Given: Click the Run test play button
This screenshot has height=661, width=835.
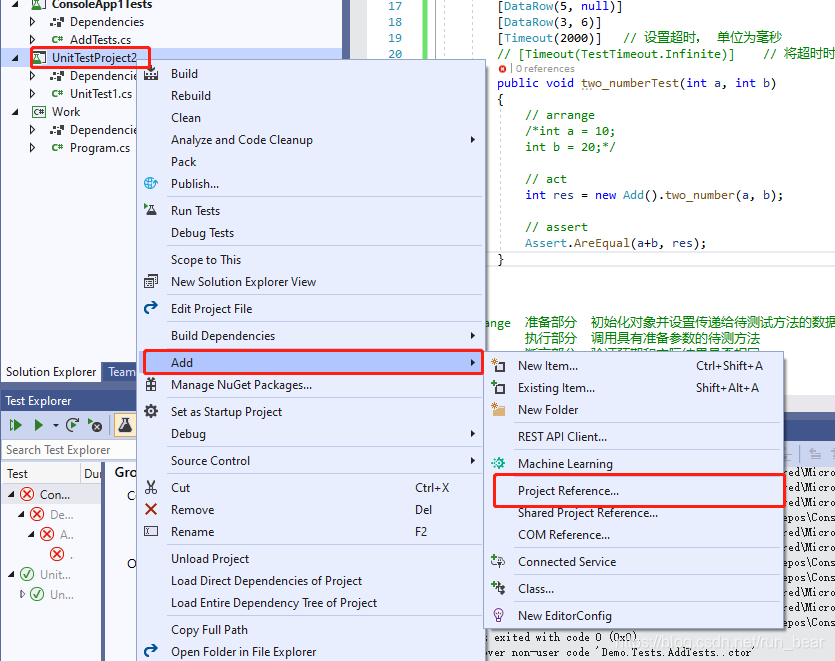Looking at the screenshot, I should click(38, 425).
